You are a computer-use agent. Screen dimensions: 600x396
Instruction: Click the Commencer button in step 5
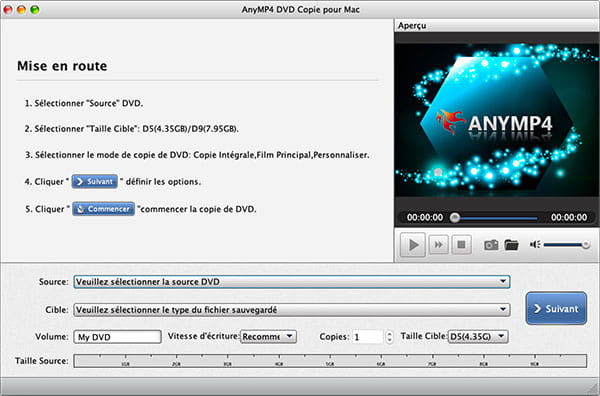pos(103,209)
